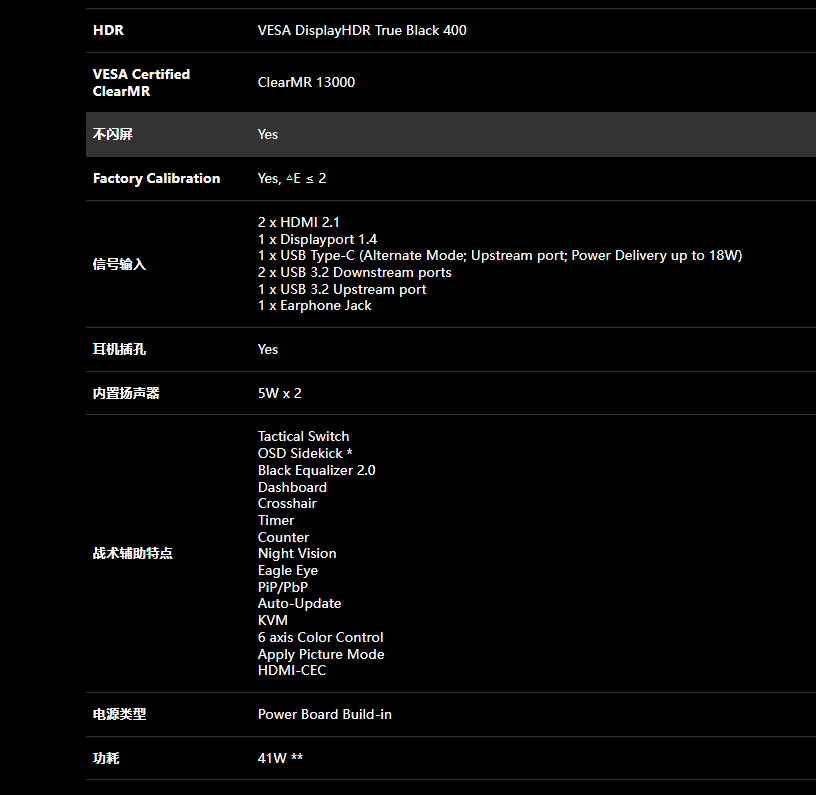This screenshot has height=795, width=816.
Task: Select the HDMI-CEC entry
Action: click(292, 670)
